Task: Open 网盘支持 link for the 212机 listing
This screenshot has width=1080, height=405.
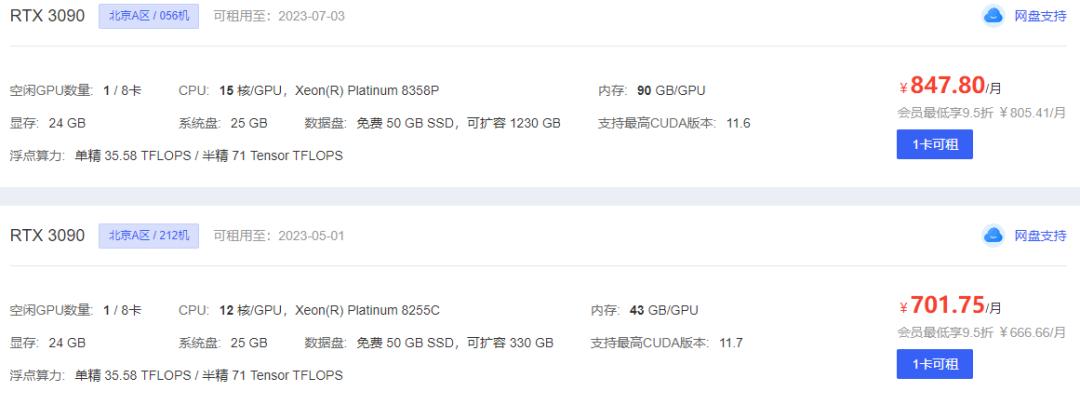Action: click(x=1040, y=235)
